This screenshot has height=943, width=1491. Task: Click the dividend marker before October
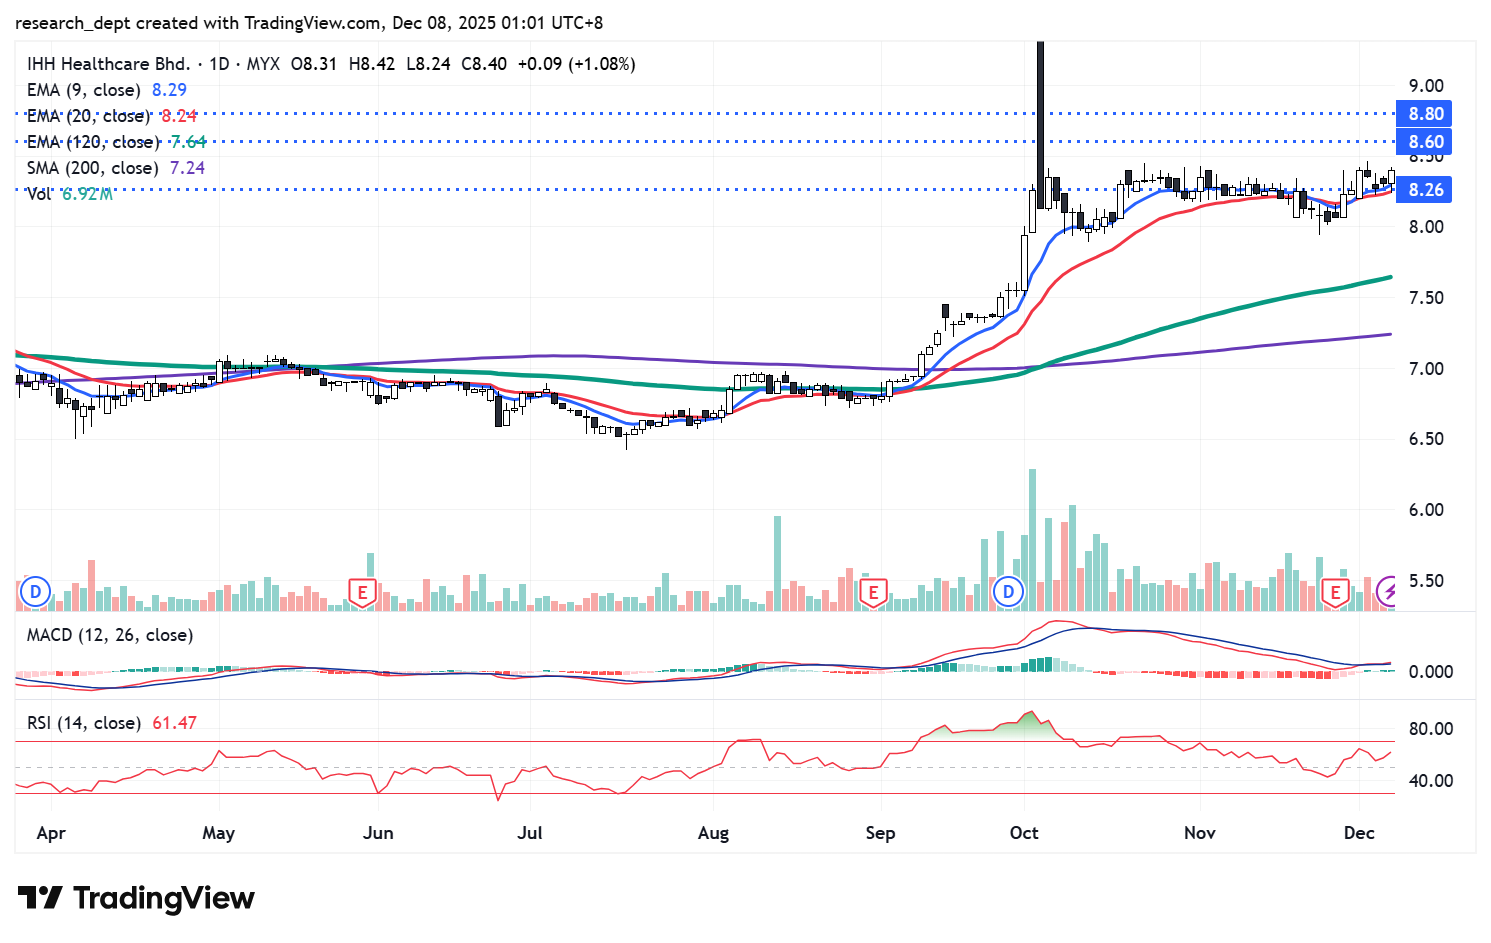tap(1008, 592)
